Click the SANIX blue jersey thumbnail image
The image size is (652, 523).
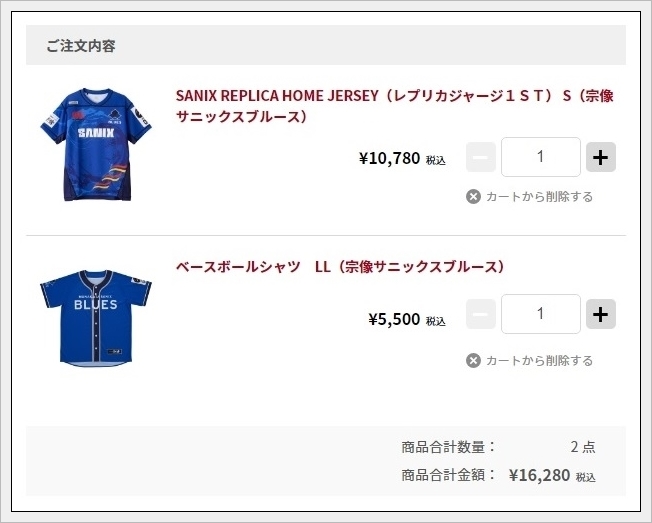[97, 145]
